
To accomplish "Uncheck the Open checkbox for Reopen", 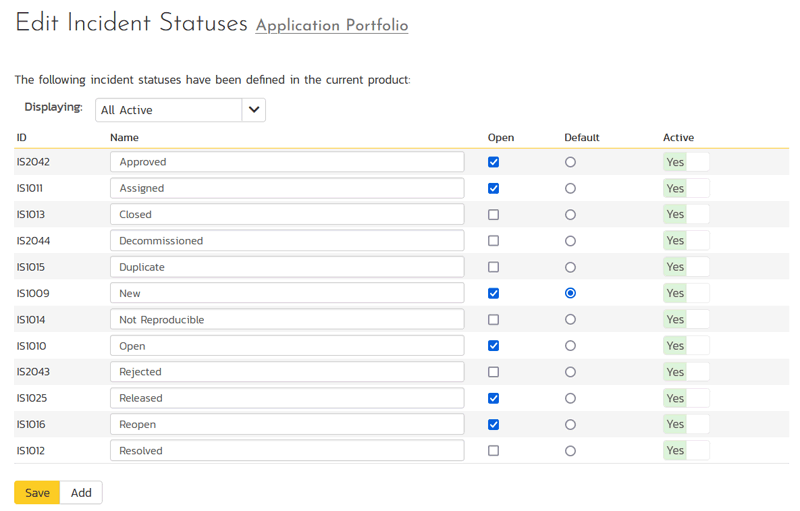I will pos(493,425).
